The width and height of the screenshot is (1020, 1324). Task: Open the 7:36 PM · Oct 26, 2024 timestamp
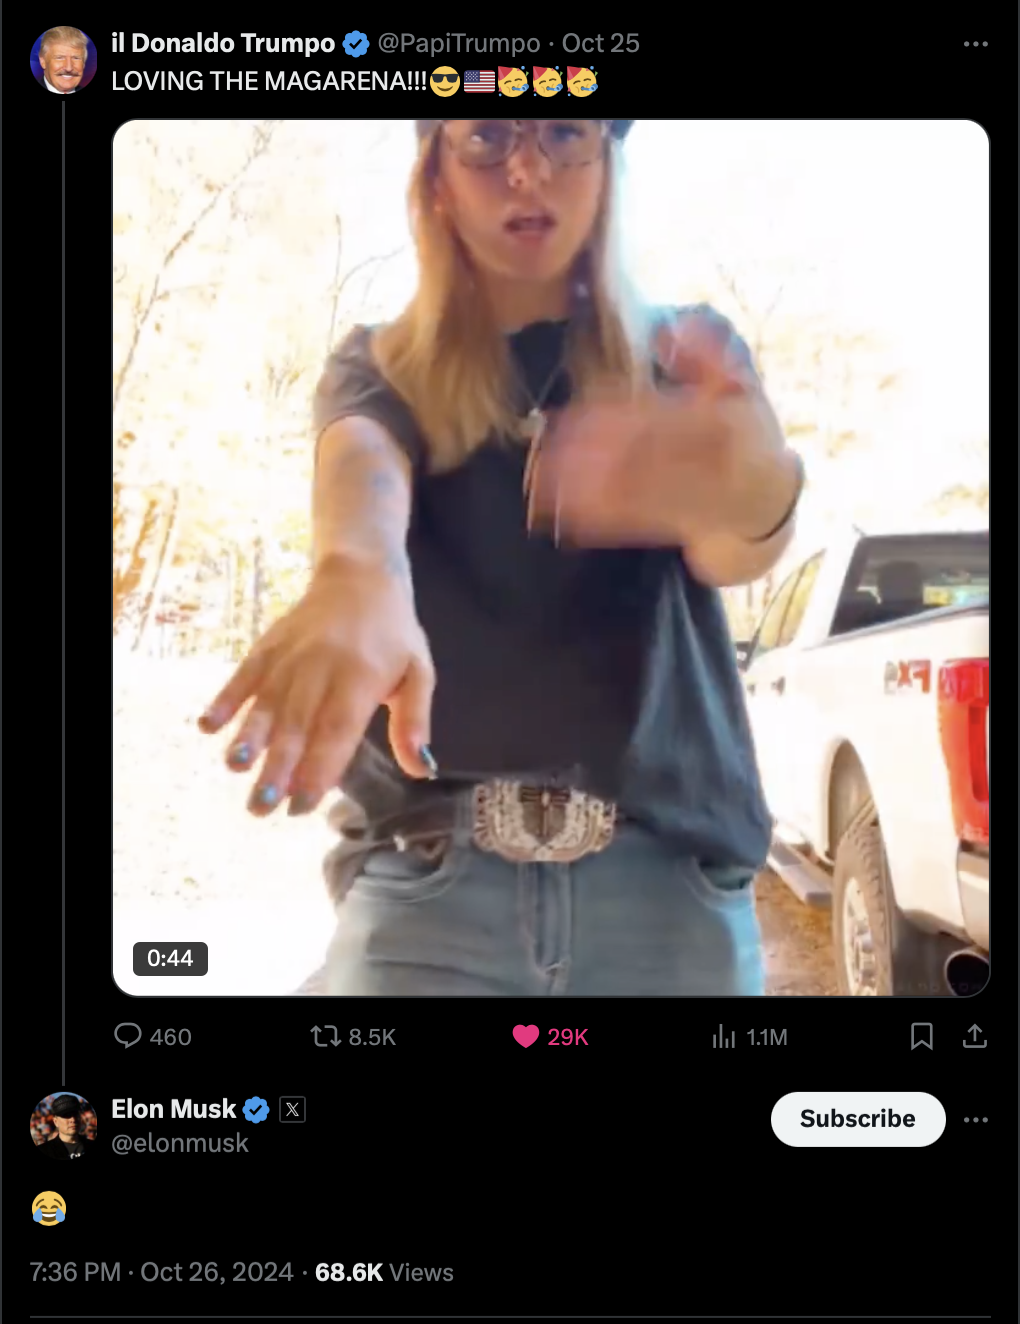pos(162,1272)
